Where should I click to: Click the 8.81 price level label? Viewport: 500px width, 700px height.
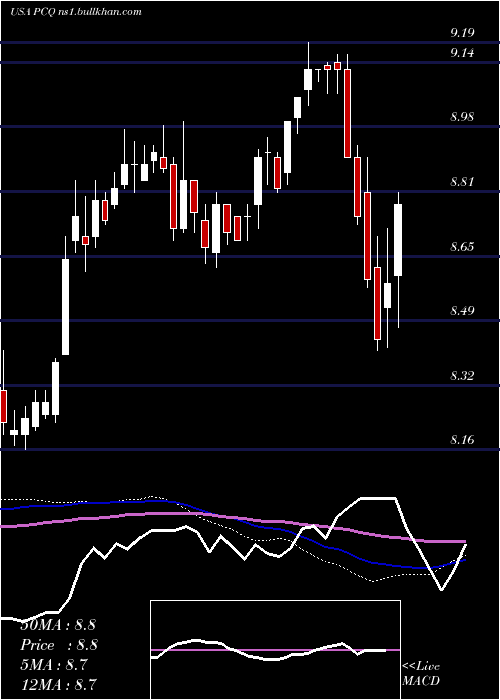click(462, 182)
